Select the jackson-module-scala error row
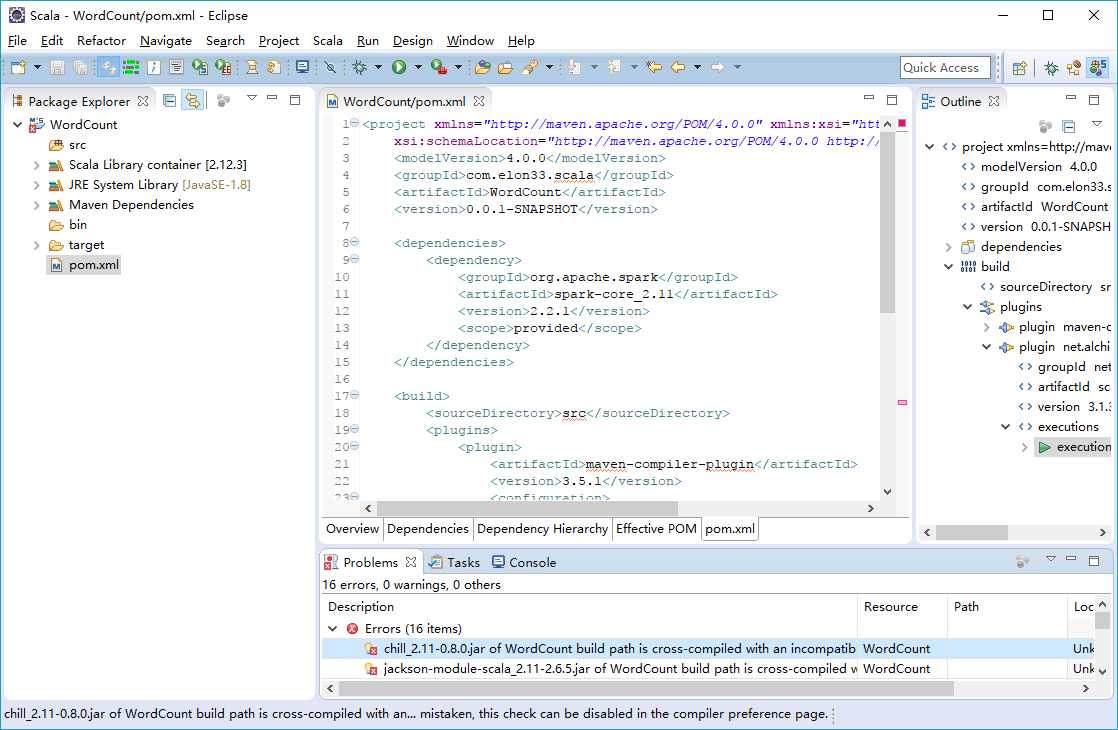This screenshot has height=730, width=1118. [707, 669]
